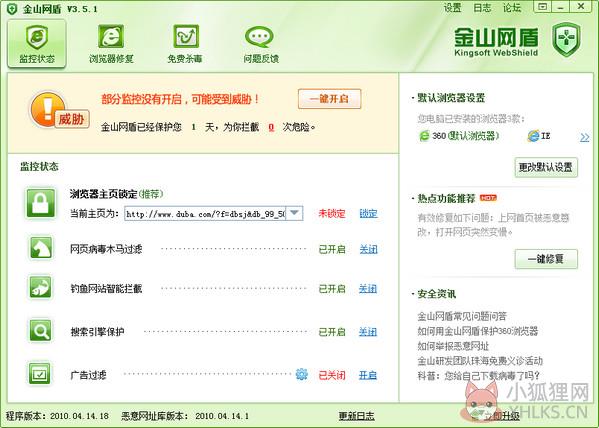This screenshot has height=428, width=599.
Task: Expand the homepage URL dropdown arrow
Action: tap(294, 213)
